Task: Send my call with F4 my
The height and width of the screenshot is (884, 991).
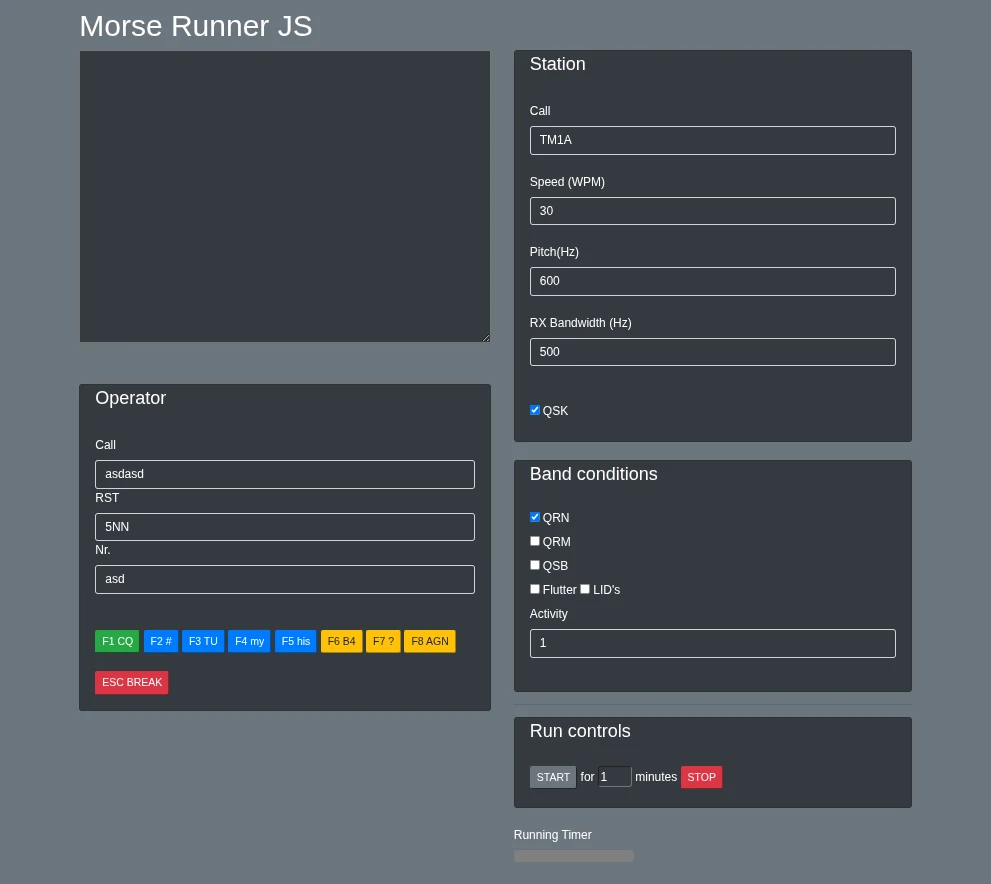Action: (249, 641)
